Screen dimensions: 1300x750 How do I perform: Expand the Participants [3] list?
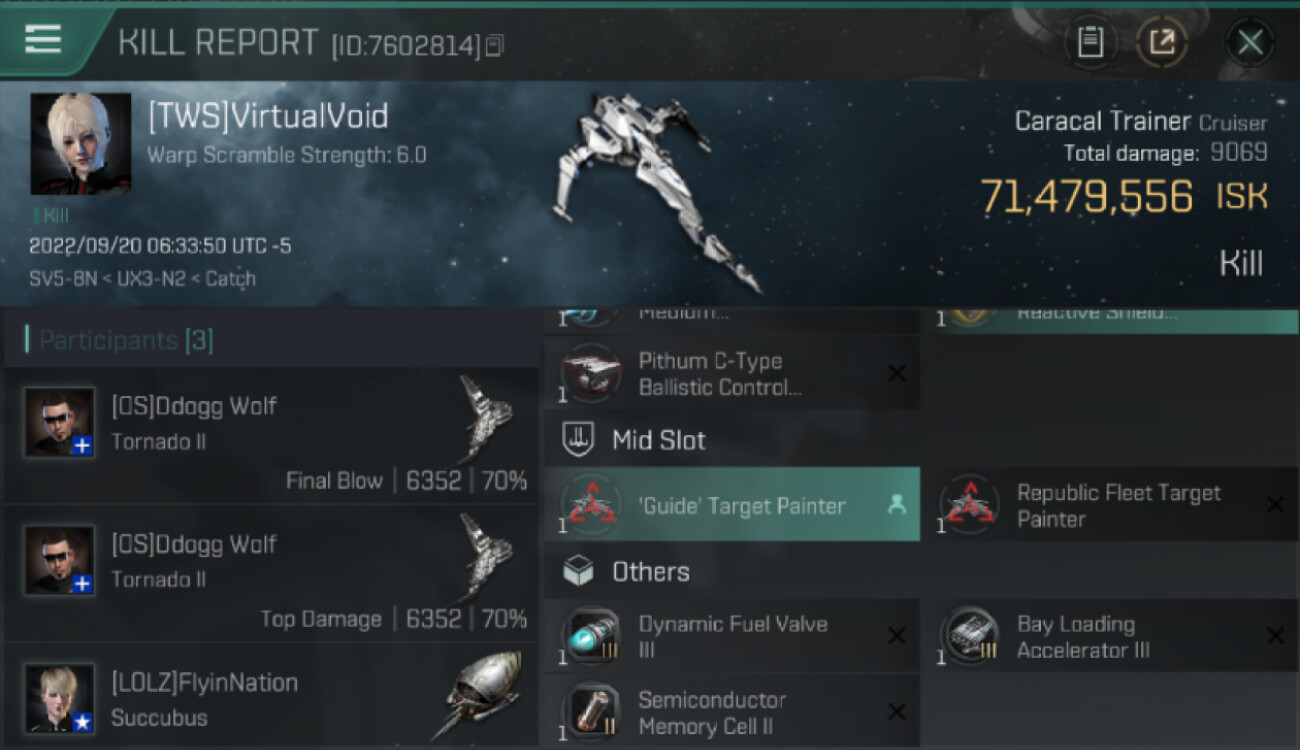pyautogui.click(x=126, y=340)
